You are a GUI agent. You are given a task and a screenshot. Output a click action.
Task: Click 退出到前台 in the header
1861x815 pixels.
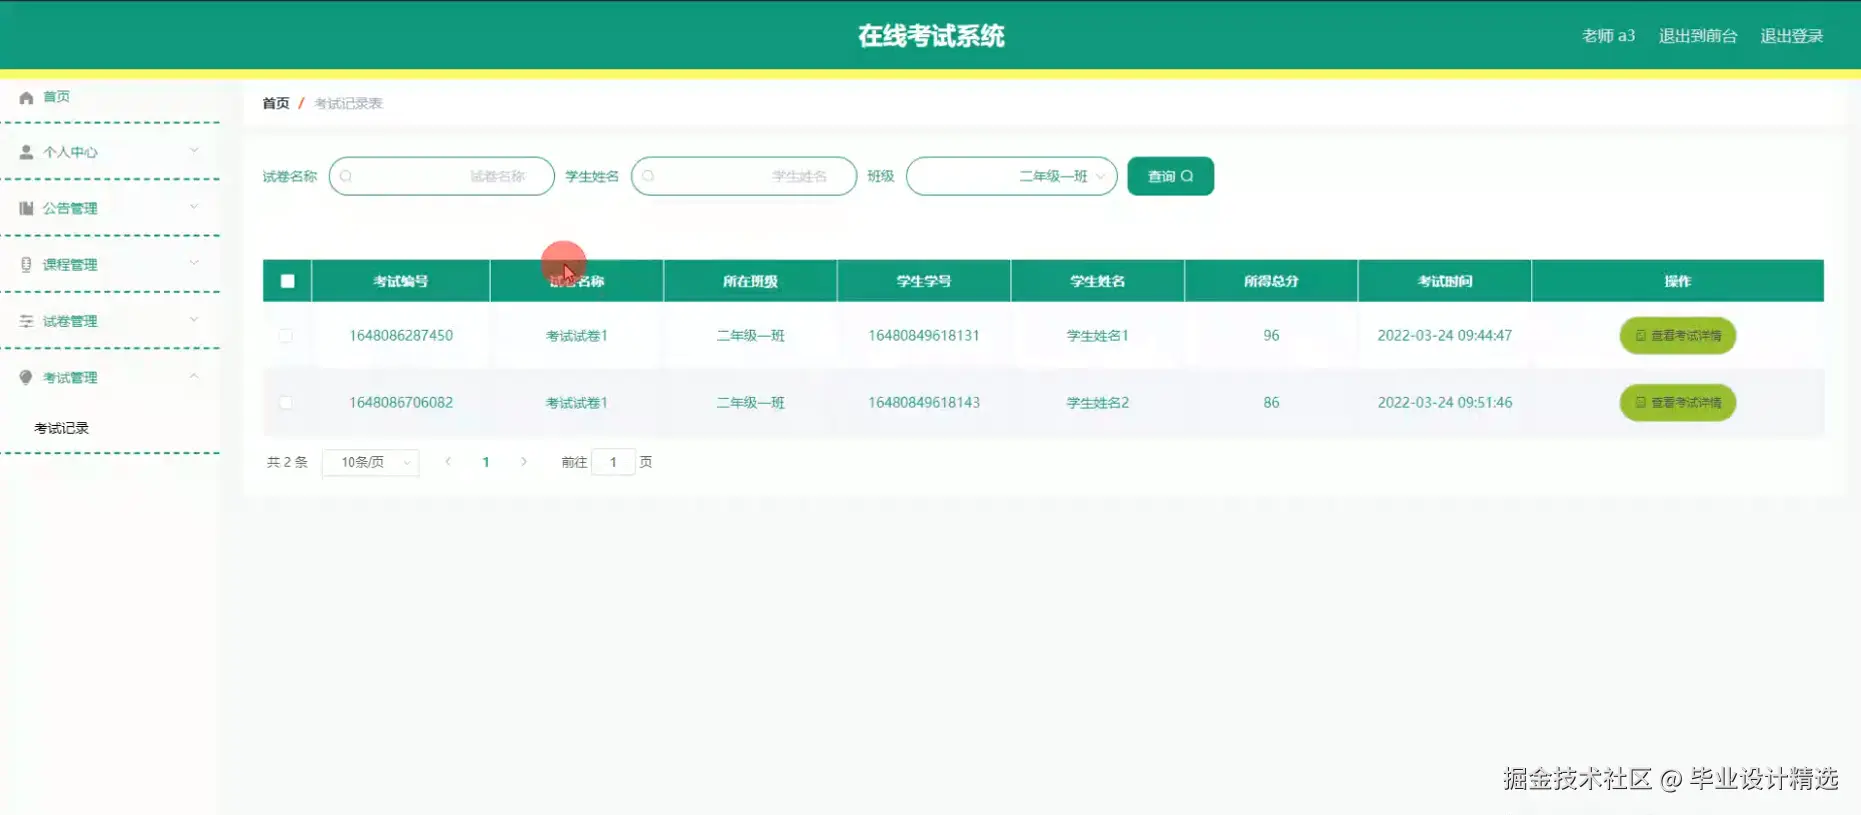click(x=1698, y=36)
